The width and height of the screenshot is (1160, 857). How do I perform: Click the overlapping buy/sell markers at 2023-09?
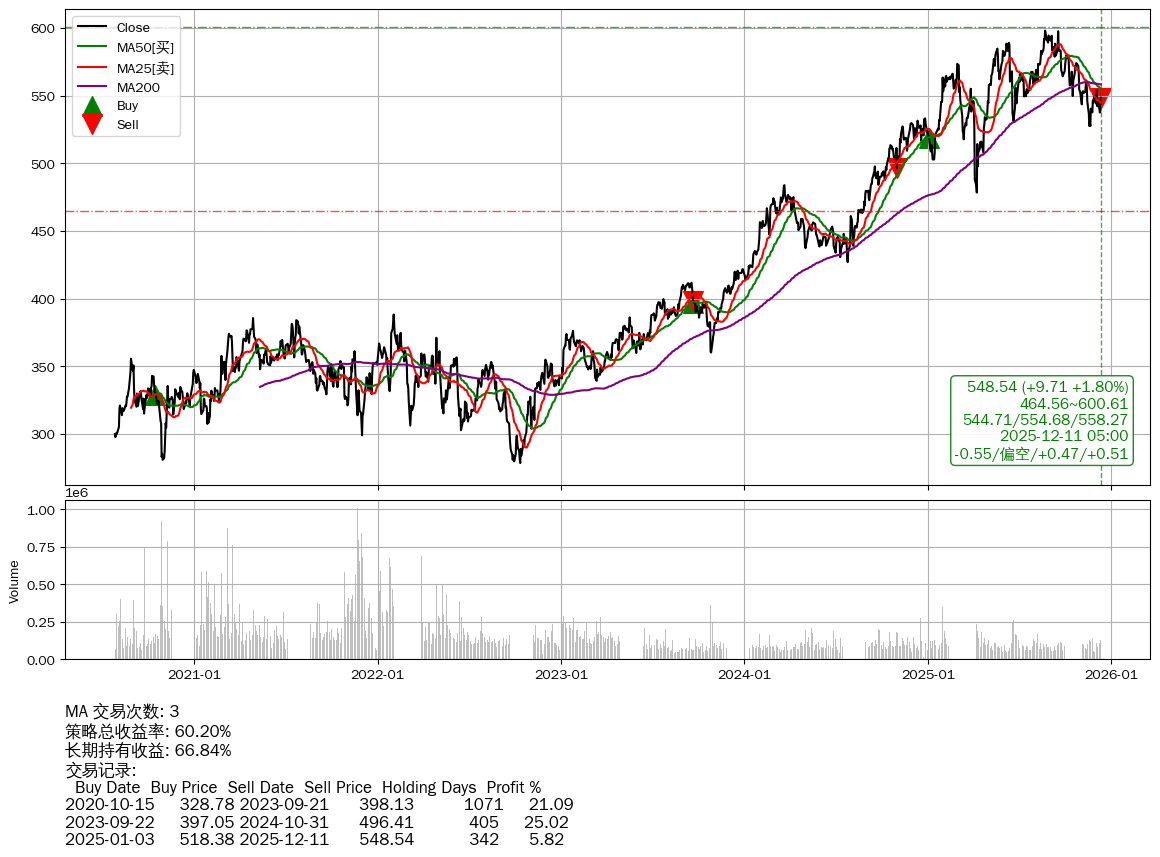(x=693, y=301)
